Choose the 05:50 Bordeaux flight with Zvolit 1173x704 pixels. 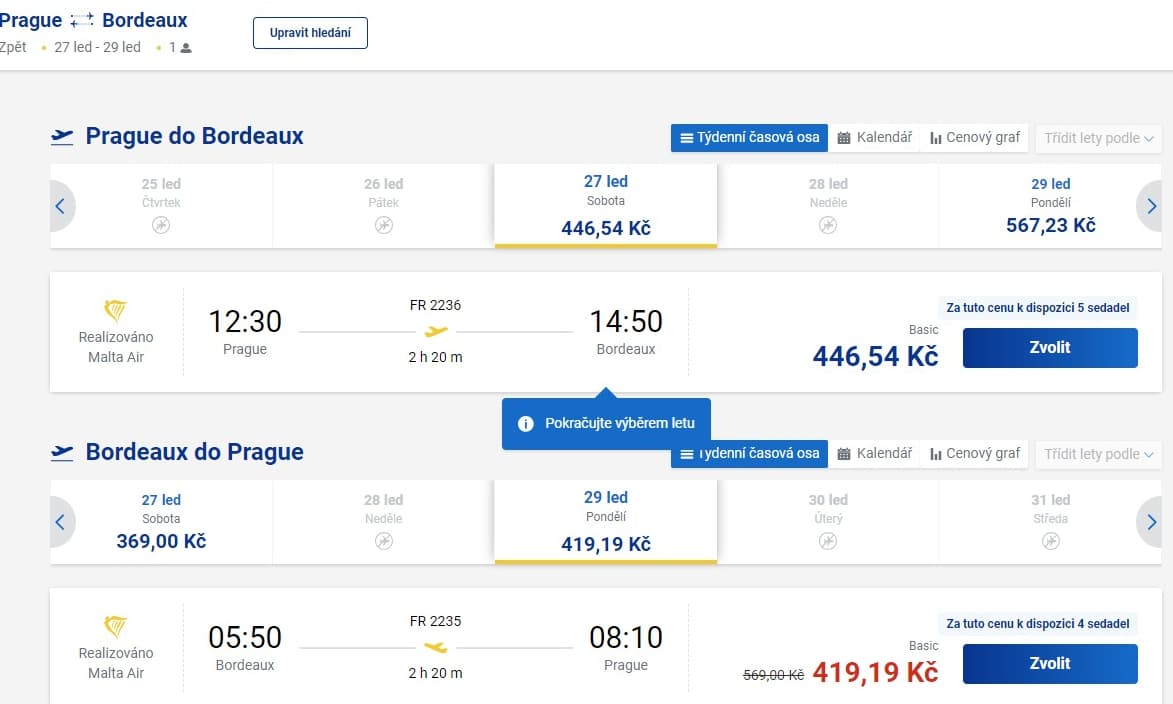(1050, 664)
